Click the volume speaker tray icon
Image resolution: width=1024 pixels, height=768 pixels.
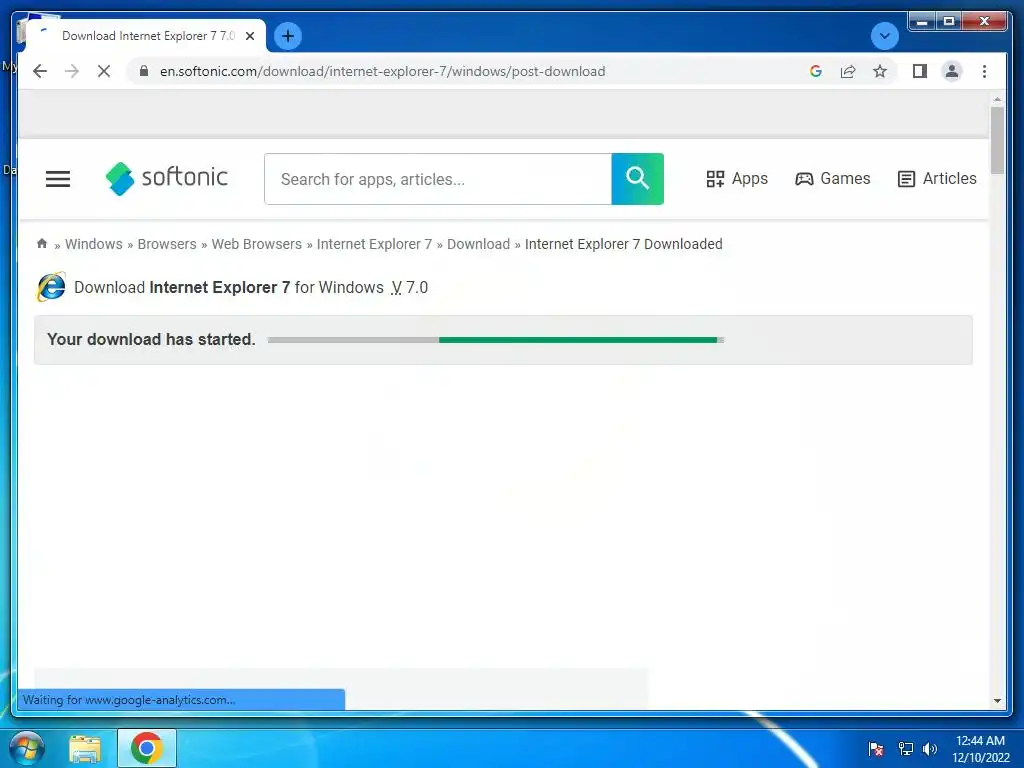click(x=930, y=748)
